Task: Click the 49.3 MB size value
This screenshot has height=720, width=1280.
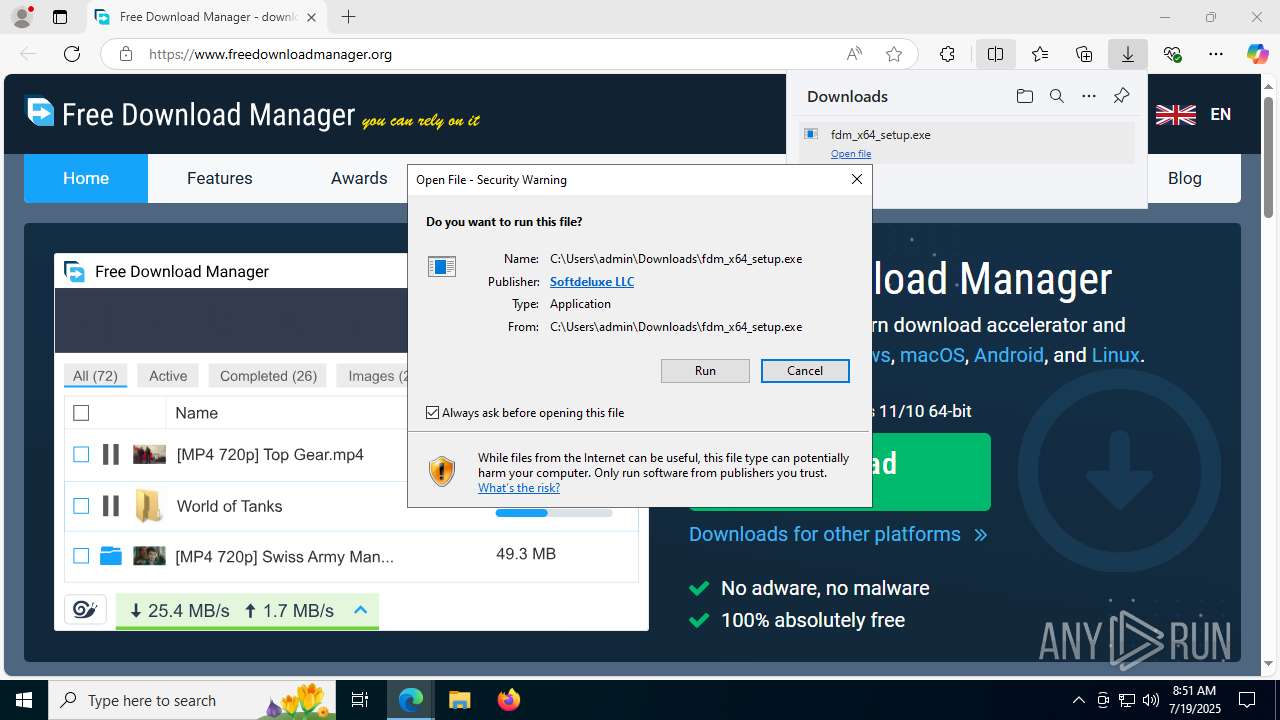Action: coord(526,554)
